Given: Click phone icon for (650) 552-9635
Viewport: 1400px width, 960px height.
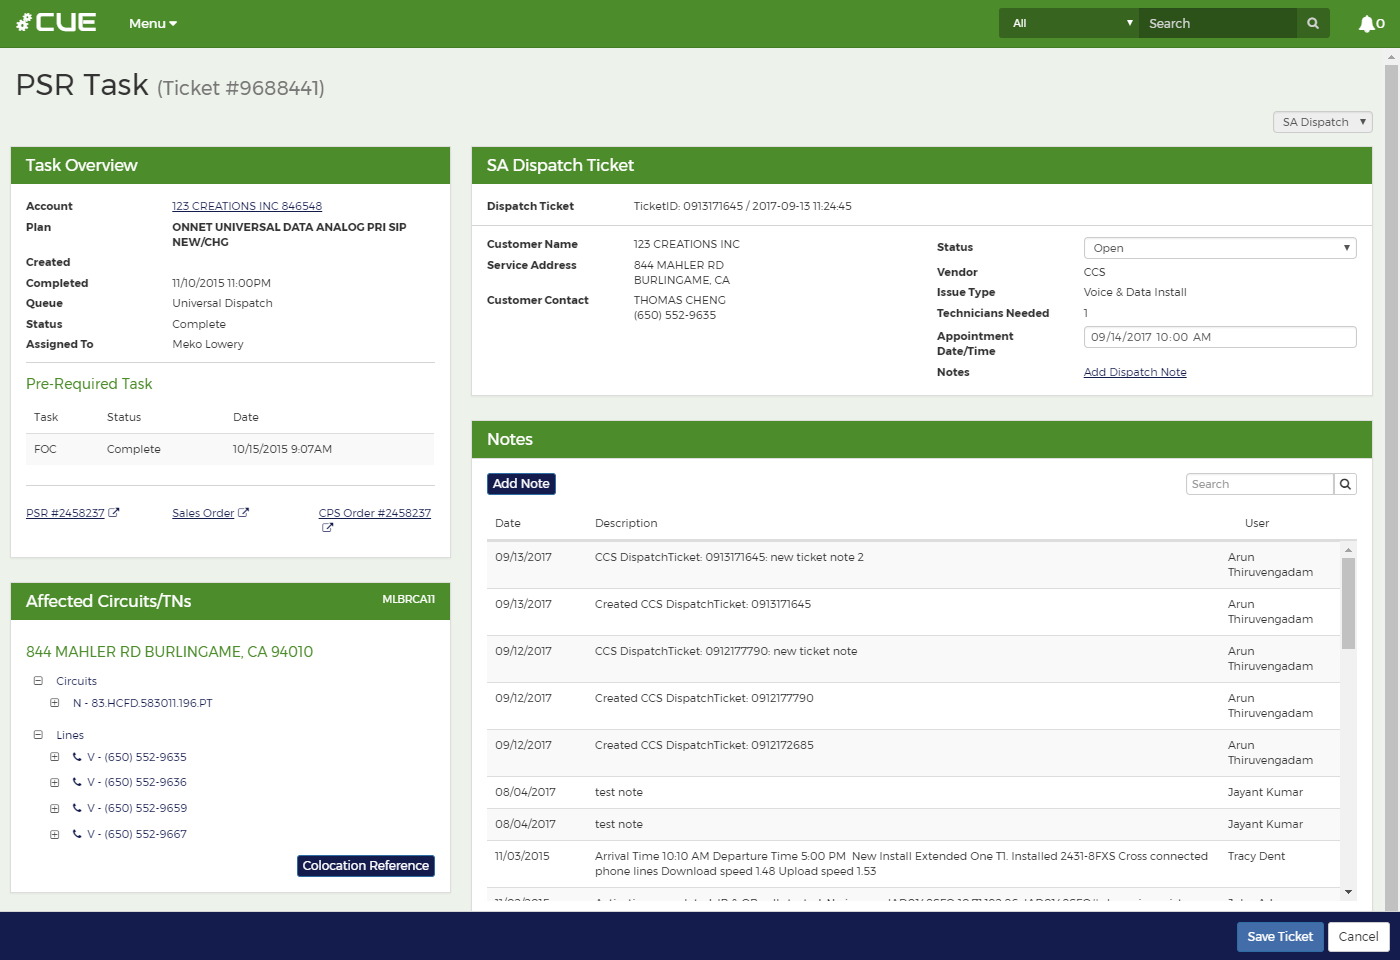Looking at the screenshot, I should coord(77,757).
